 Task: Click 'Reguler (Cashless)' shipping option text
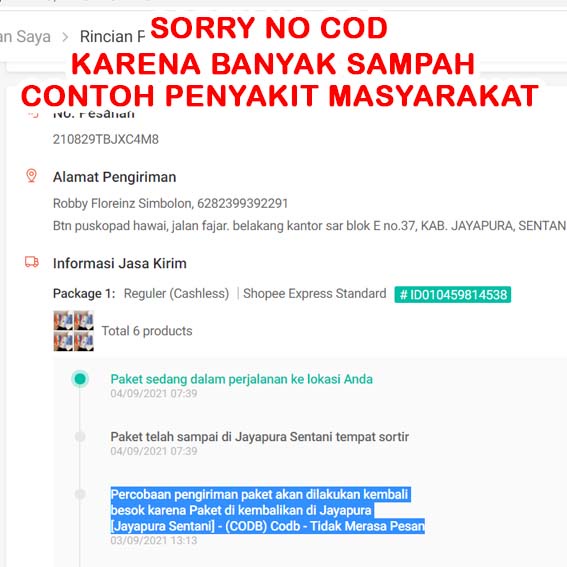coord(176,294)
